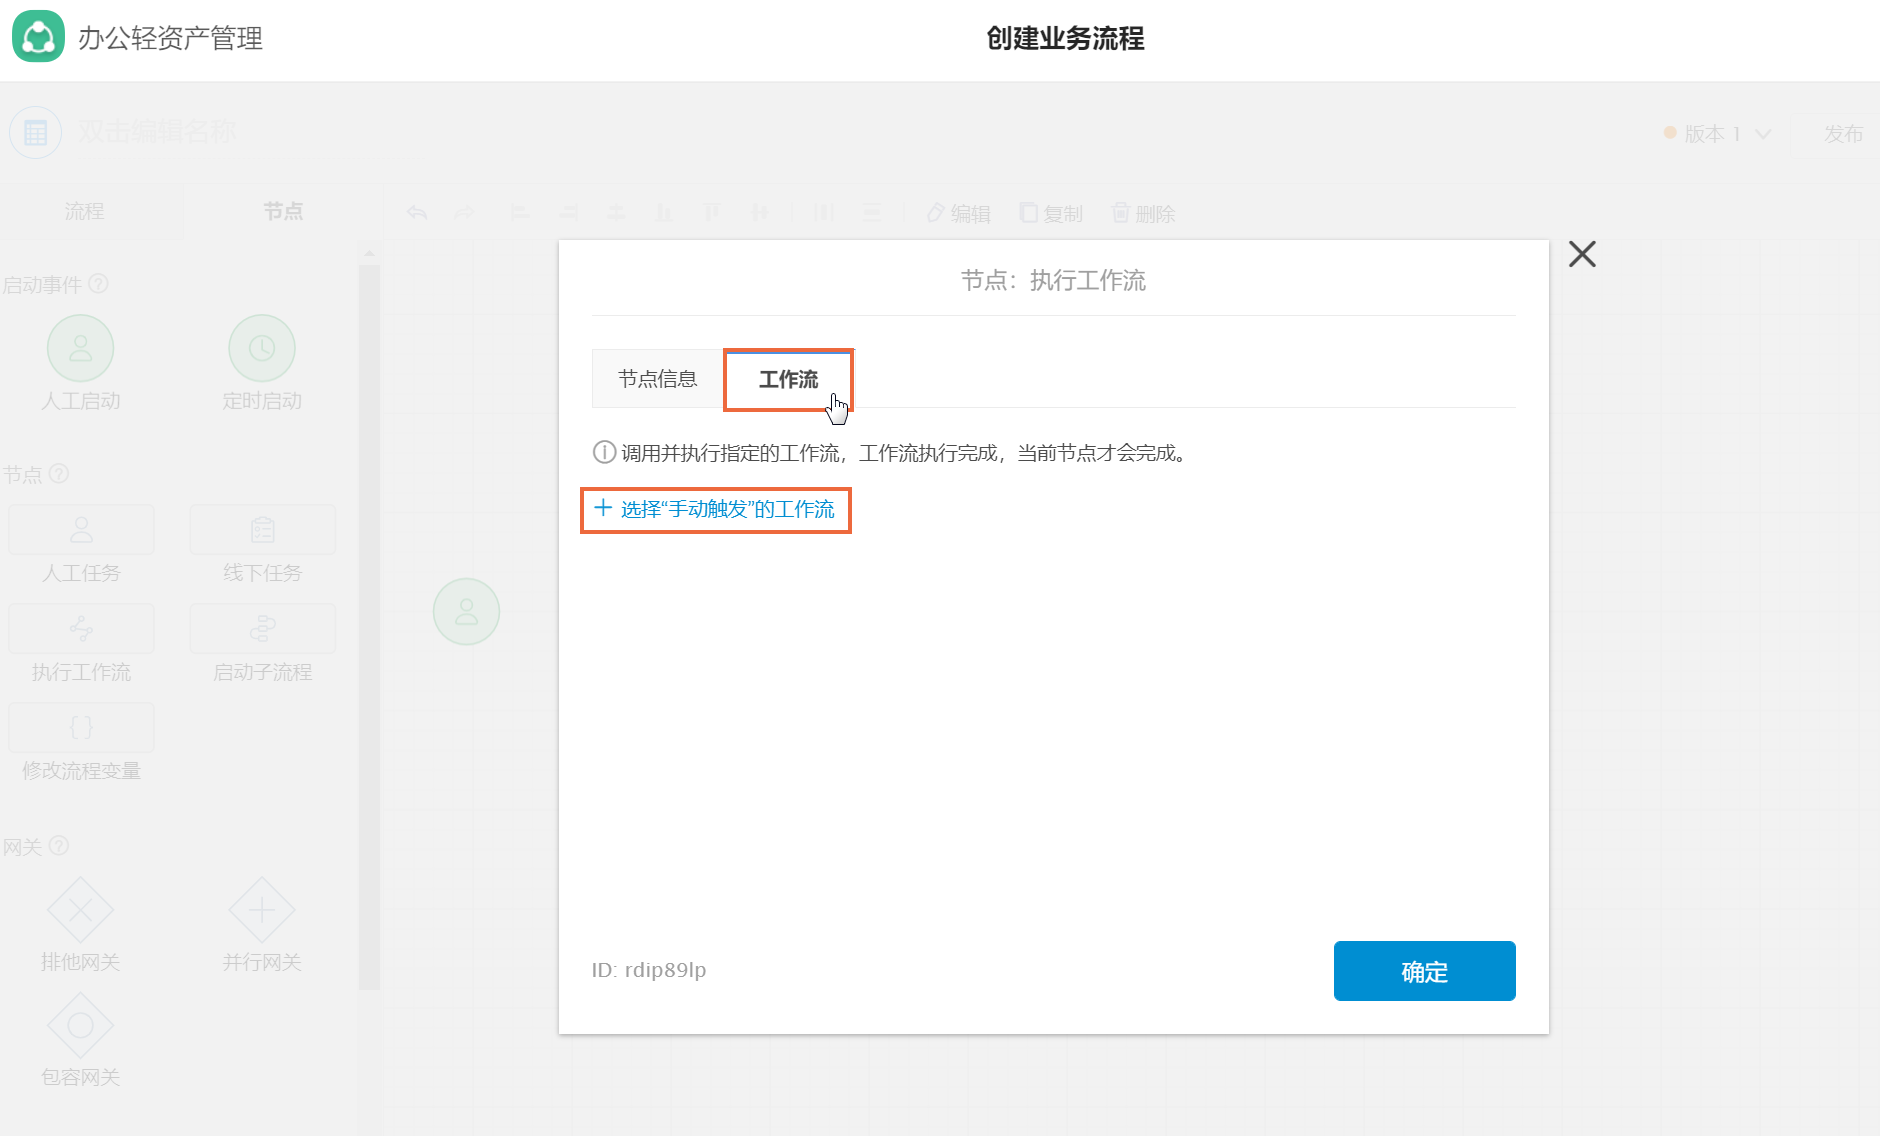Open the 流程 sidebar tab

[x=85, y=211]
